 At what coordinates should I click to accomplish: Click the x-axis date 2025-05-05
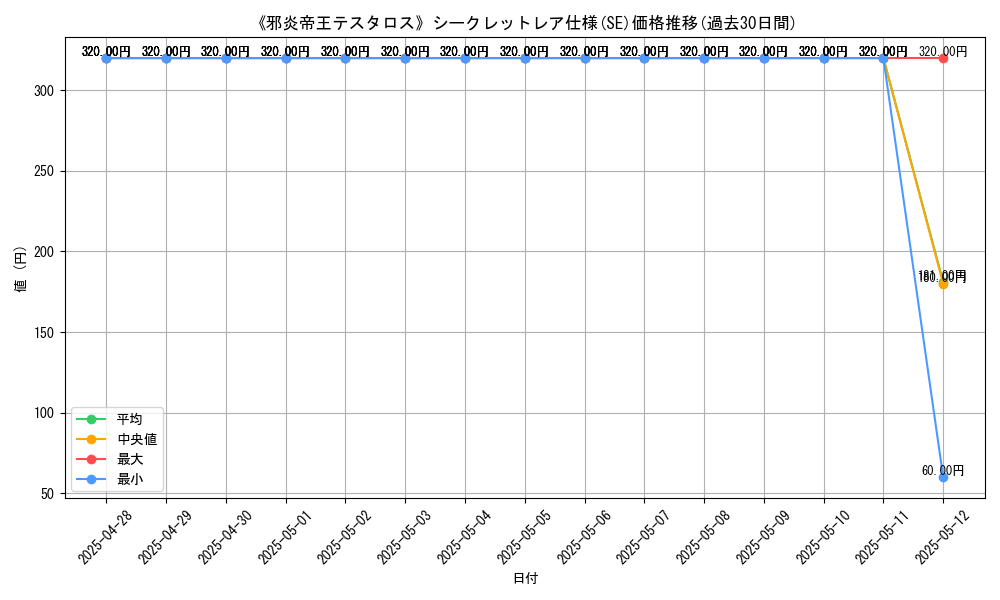pyautogui.click(x=524, y=537)
